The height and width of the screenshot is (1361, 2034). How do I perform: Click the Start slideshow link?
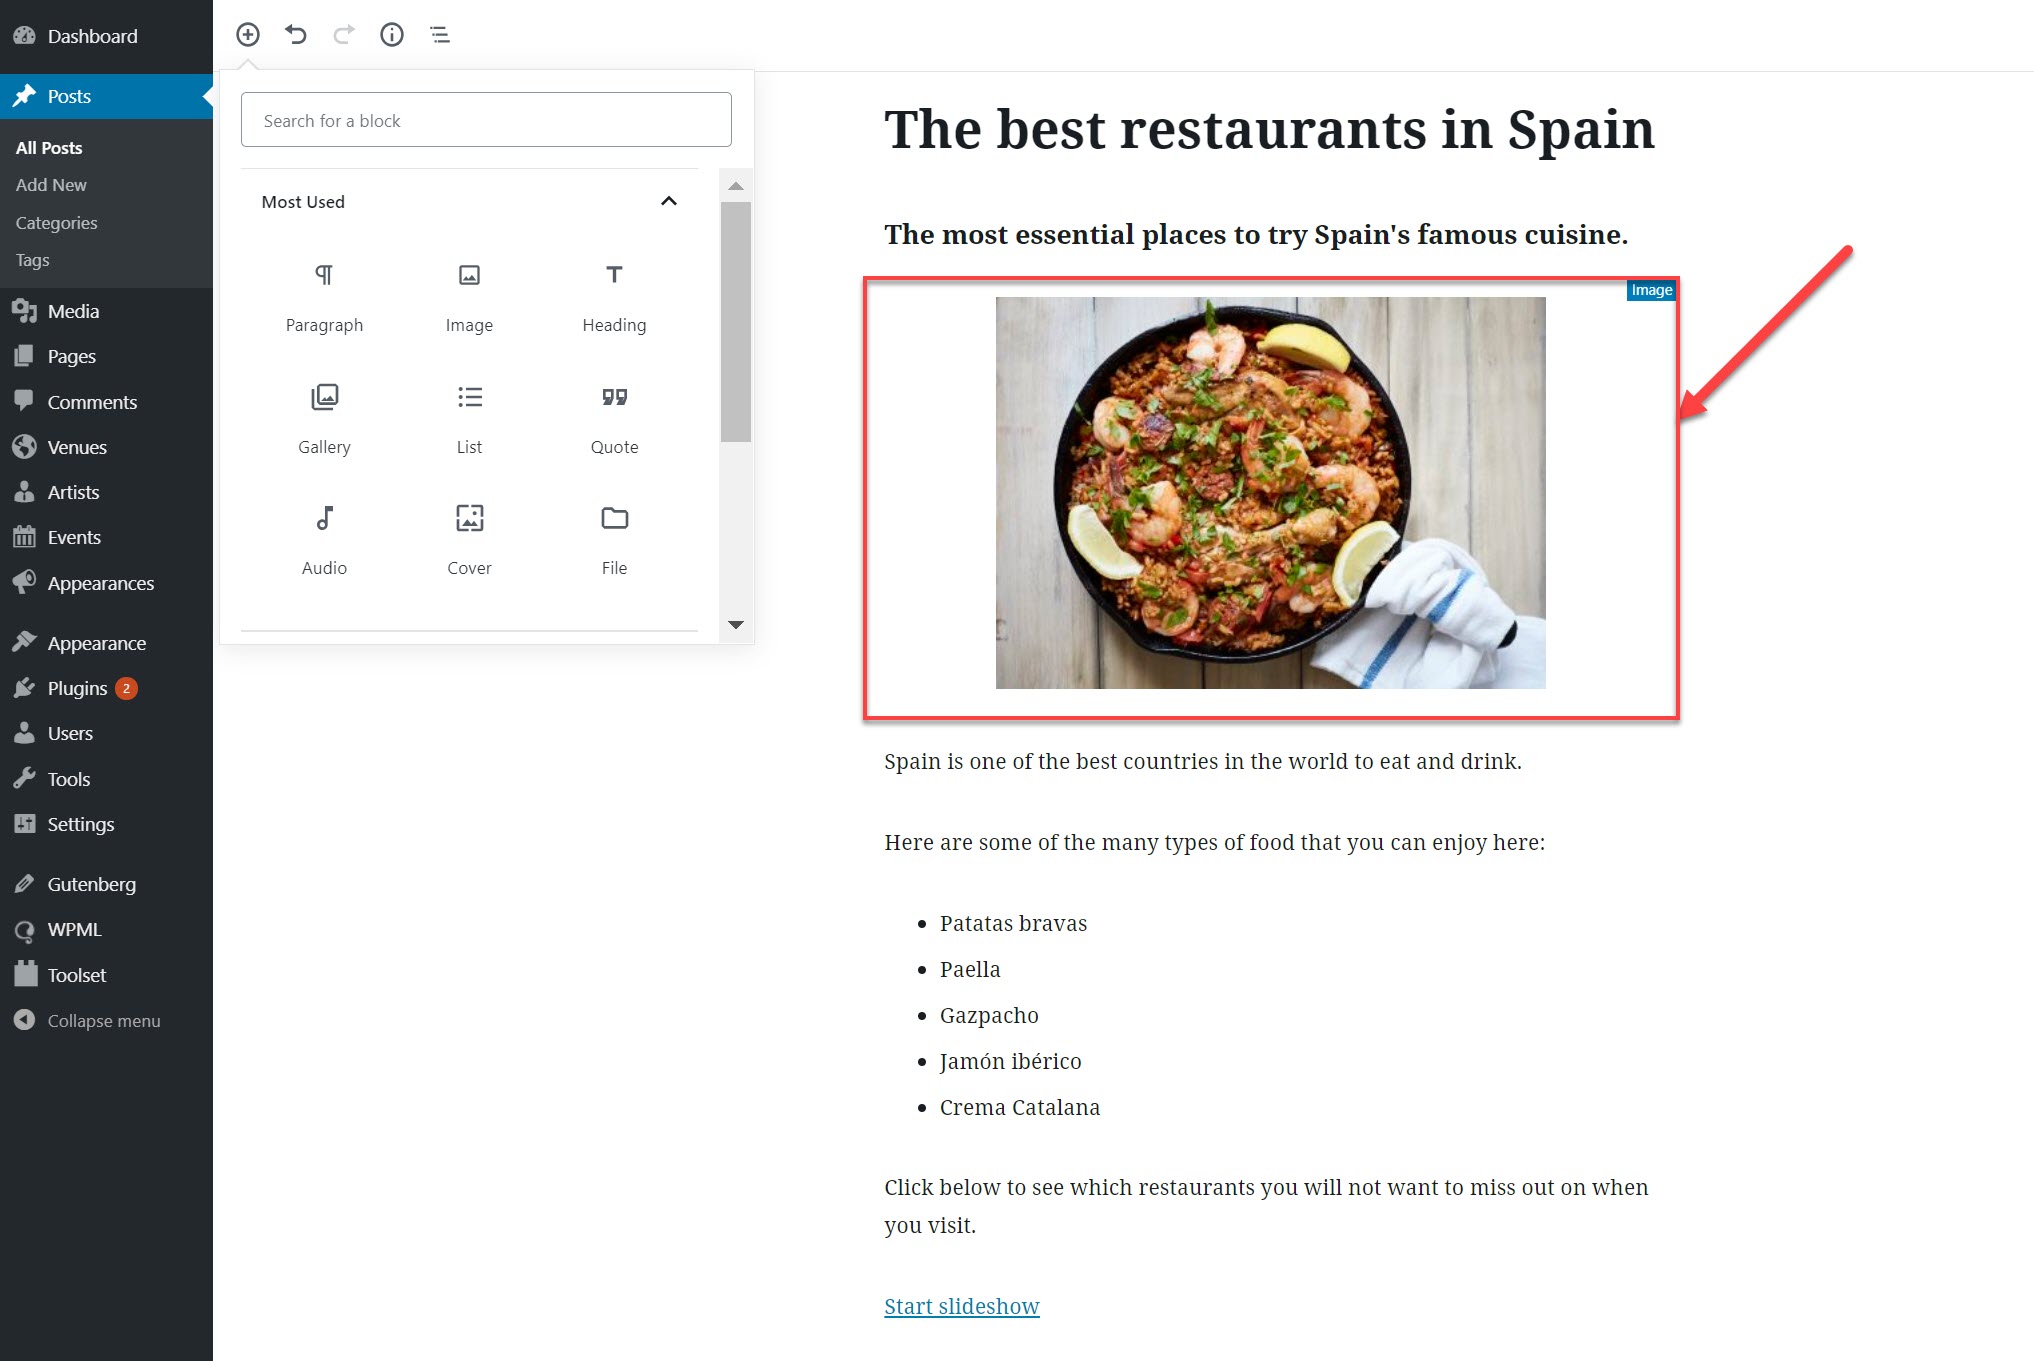(x=961, y=1306)
